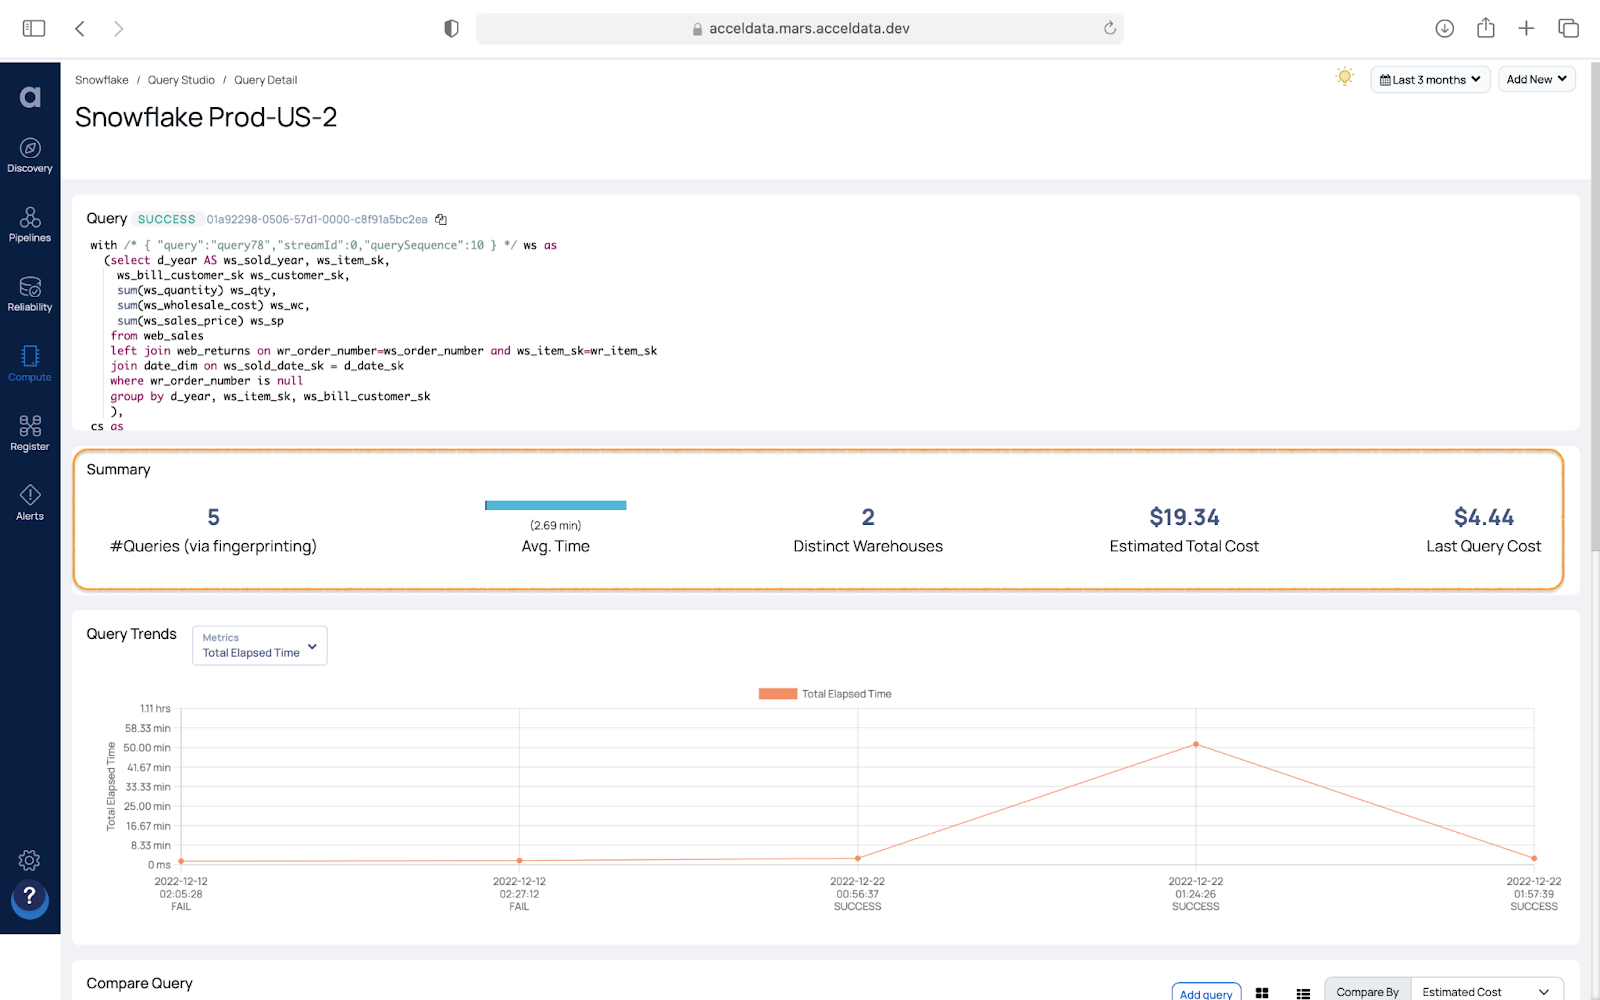Switch Compare Query to grid view

(1262, 993)
